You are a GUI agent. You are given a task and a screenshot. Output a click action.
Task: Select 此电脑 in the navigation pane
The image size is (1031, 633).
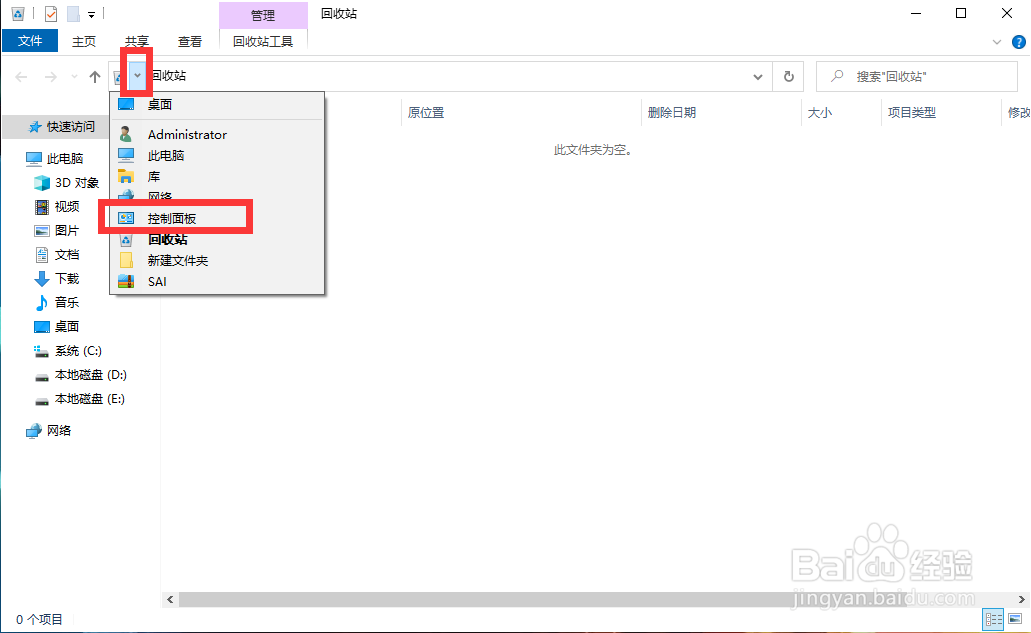(x=64, y=158)
